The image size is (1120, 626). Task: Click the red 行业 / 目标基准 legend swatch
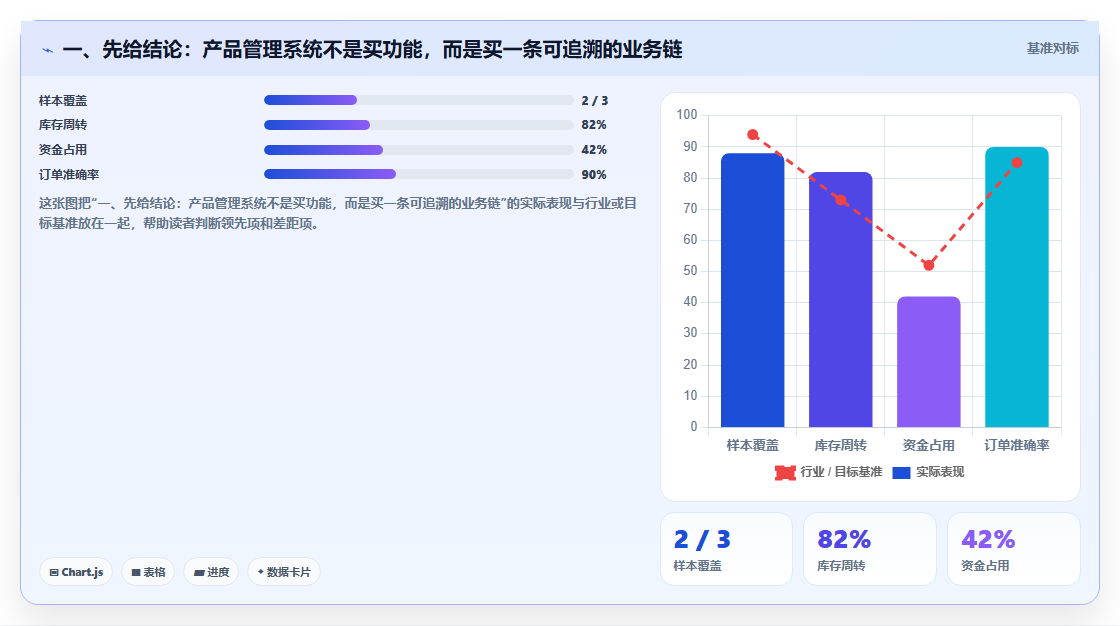tap(785, 472)
